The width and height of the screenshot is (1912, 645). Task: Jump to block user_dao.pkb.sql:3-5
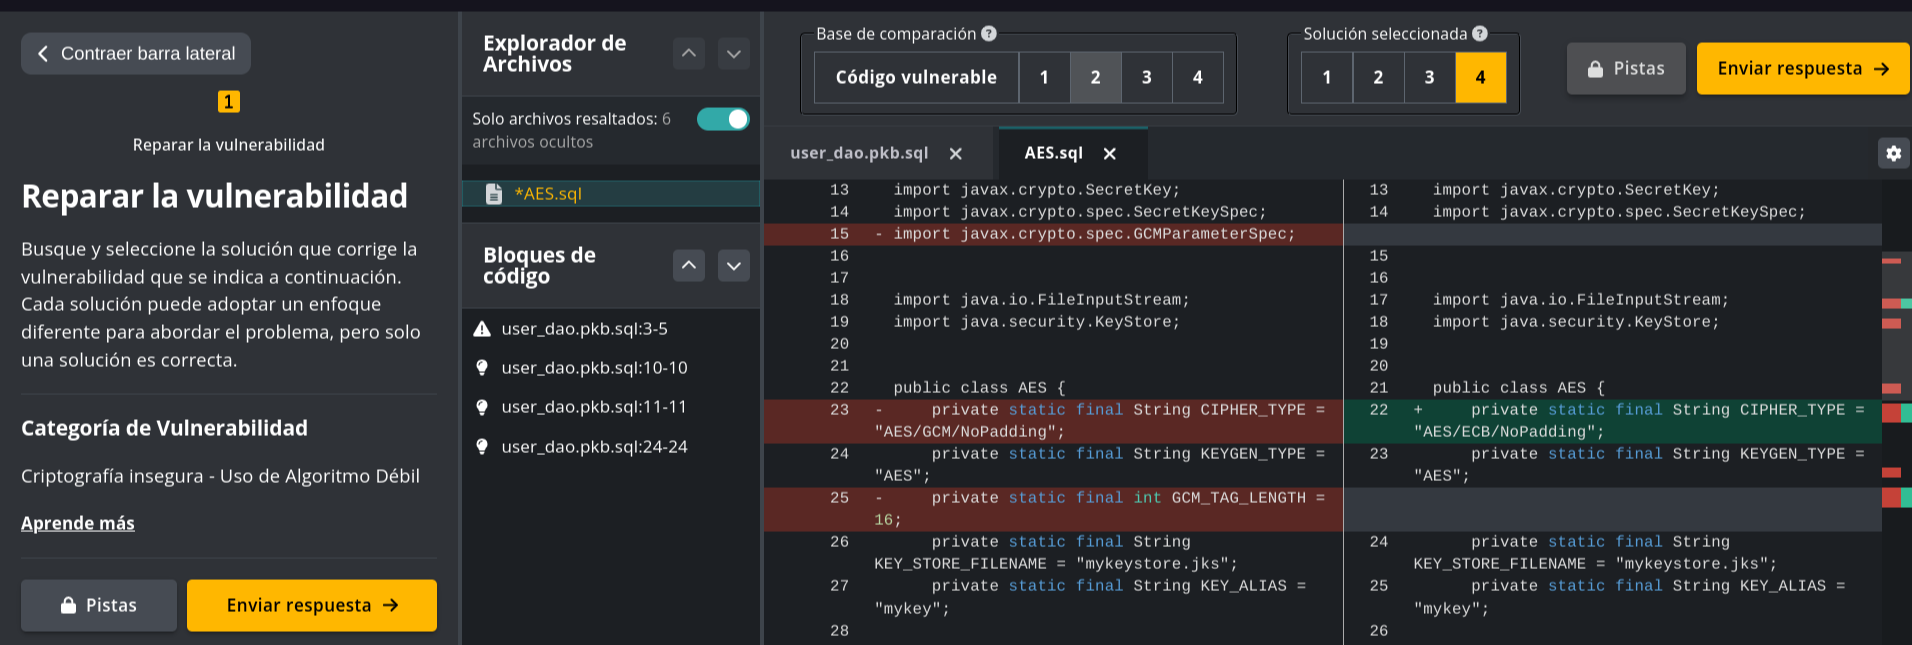click(x=584, y=328)
